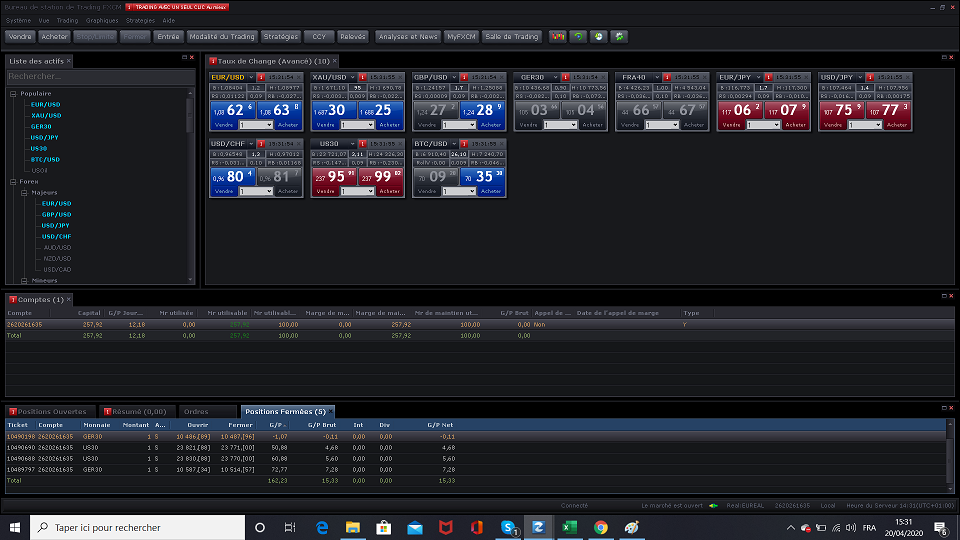Click the red one-click icon on US30 tile
The height and width of the screenshot is (540, 960).
(362, 143)
